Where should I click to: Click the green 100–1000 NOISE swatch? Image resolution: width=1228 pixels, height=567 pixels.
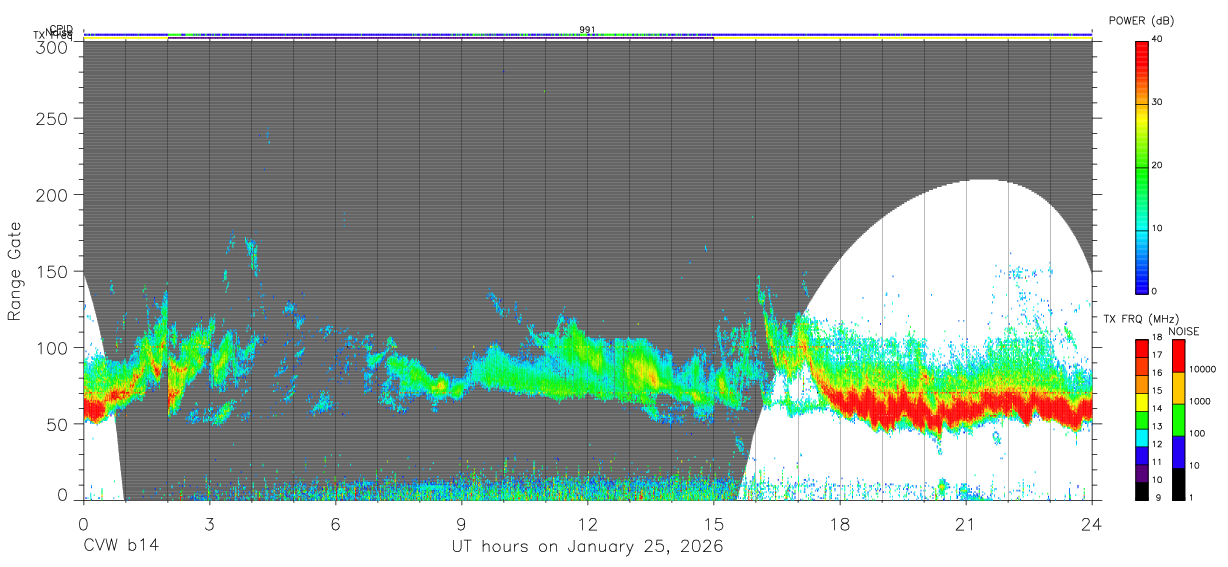tap(1177, 419)
